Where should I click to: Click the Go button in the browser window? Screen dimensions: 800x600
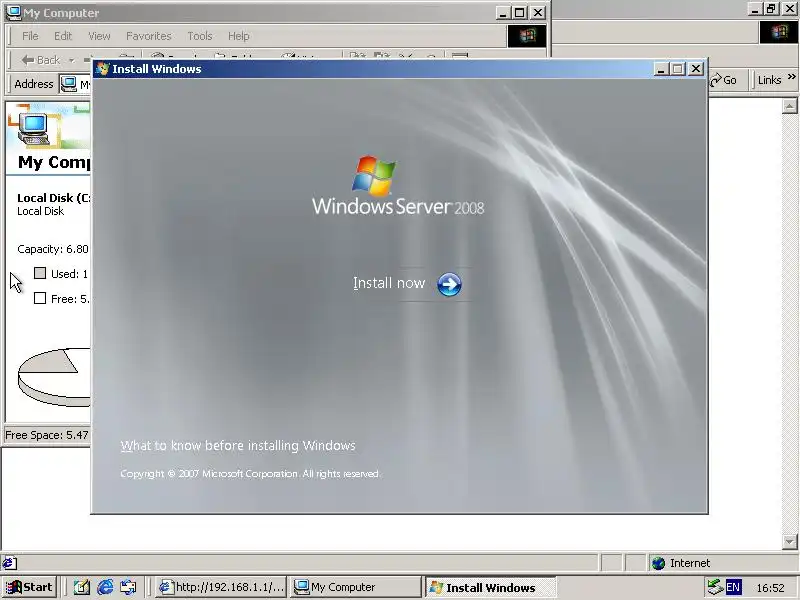tap(723, 80)
